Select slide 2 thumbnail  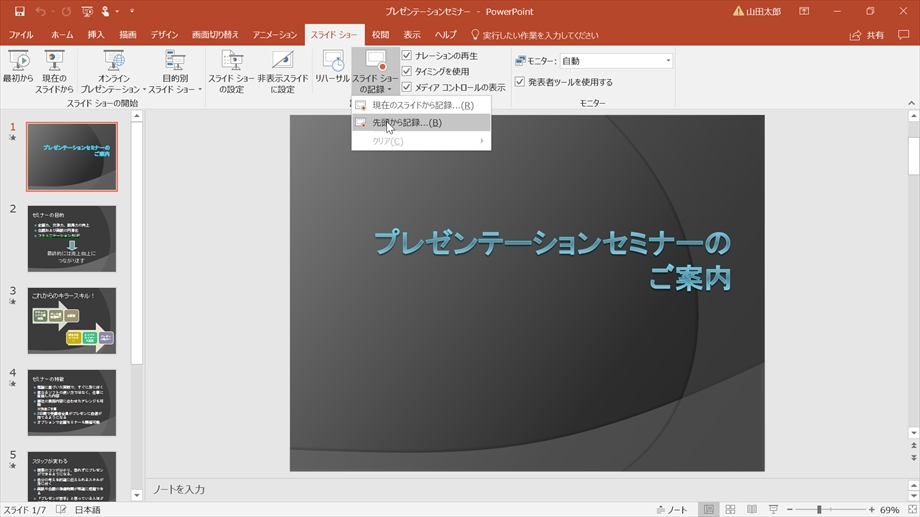(72, 238)
